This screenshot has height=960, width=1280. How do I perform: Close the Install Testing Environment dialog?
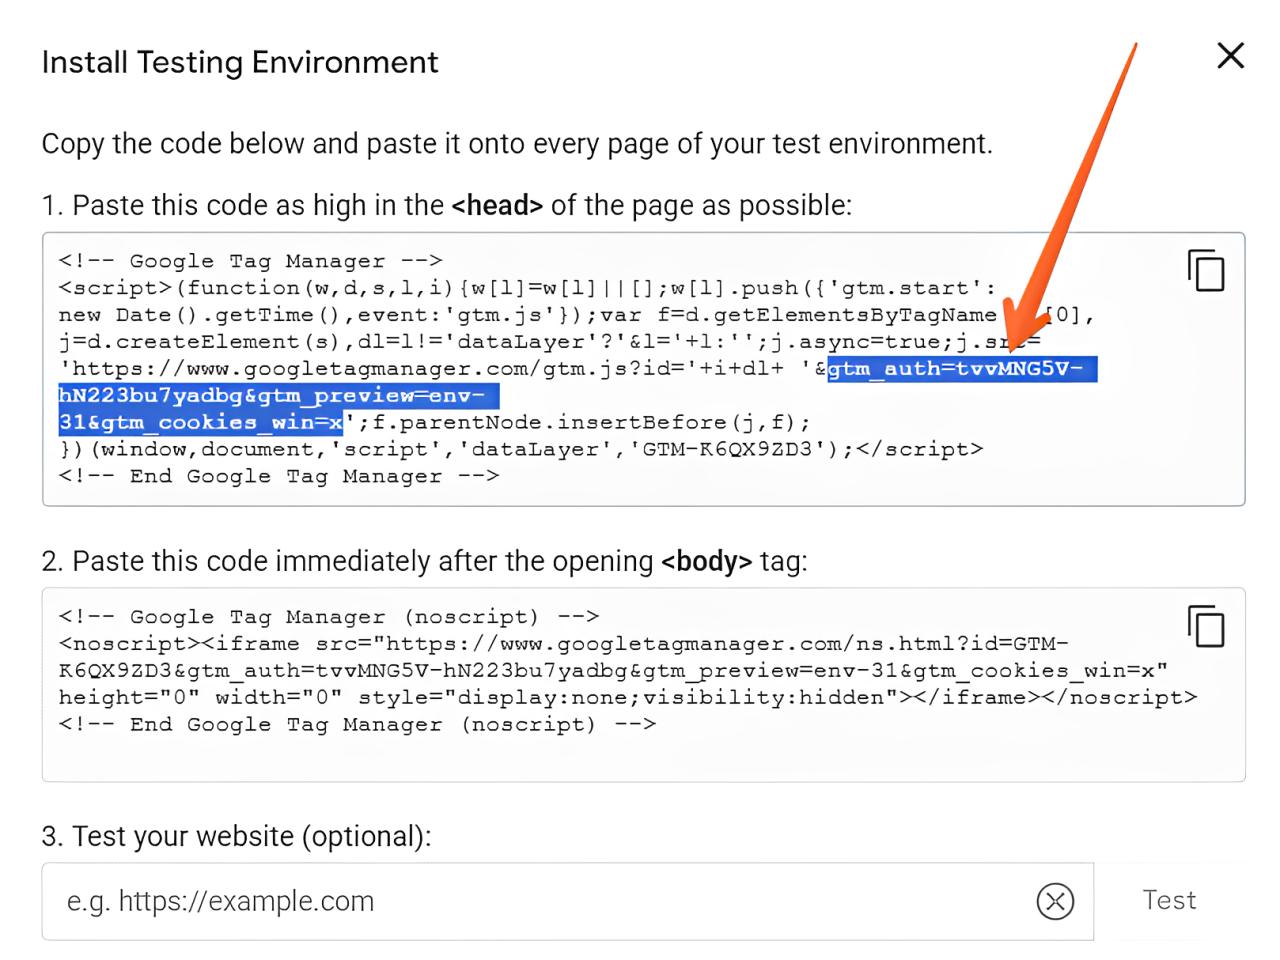(1230, 56)
